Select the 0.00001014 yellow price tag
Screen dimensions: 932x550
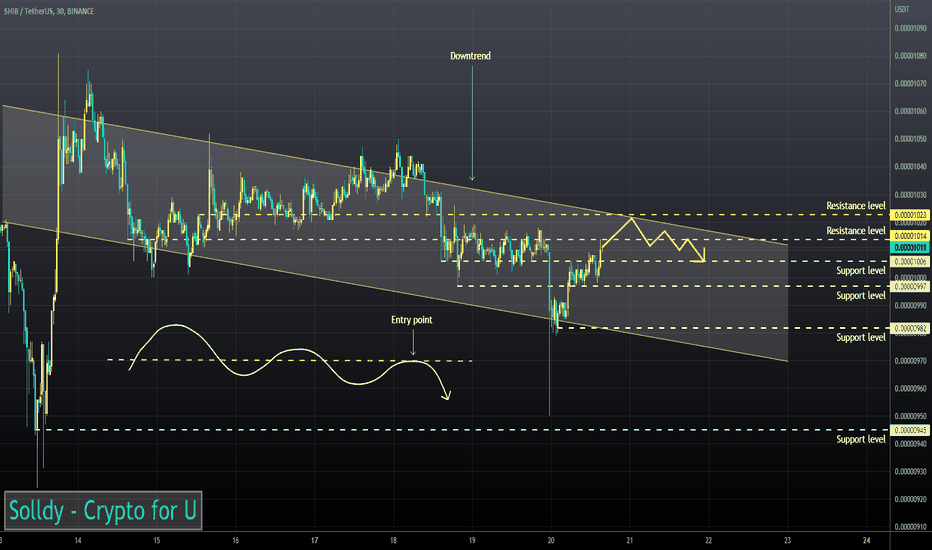(910, 236)
